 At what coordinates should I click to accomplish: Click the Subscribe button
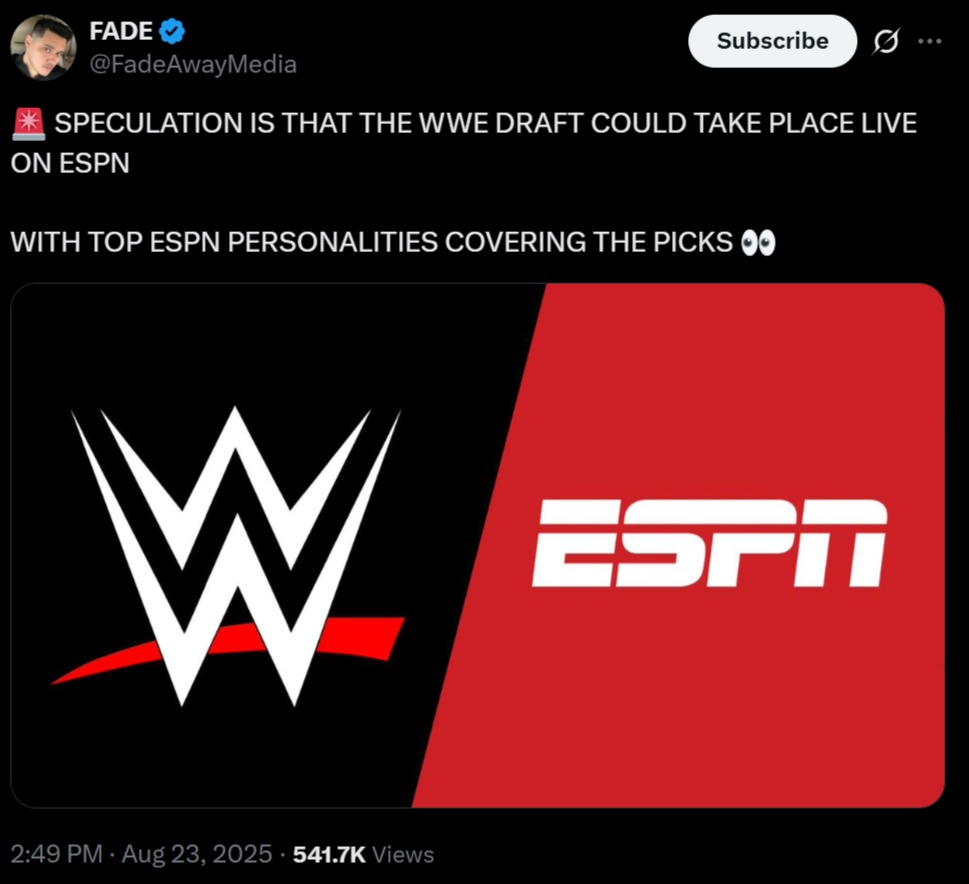[772, 41]
